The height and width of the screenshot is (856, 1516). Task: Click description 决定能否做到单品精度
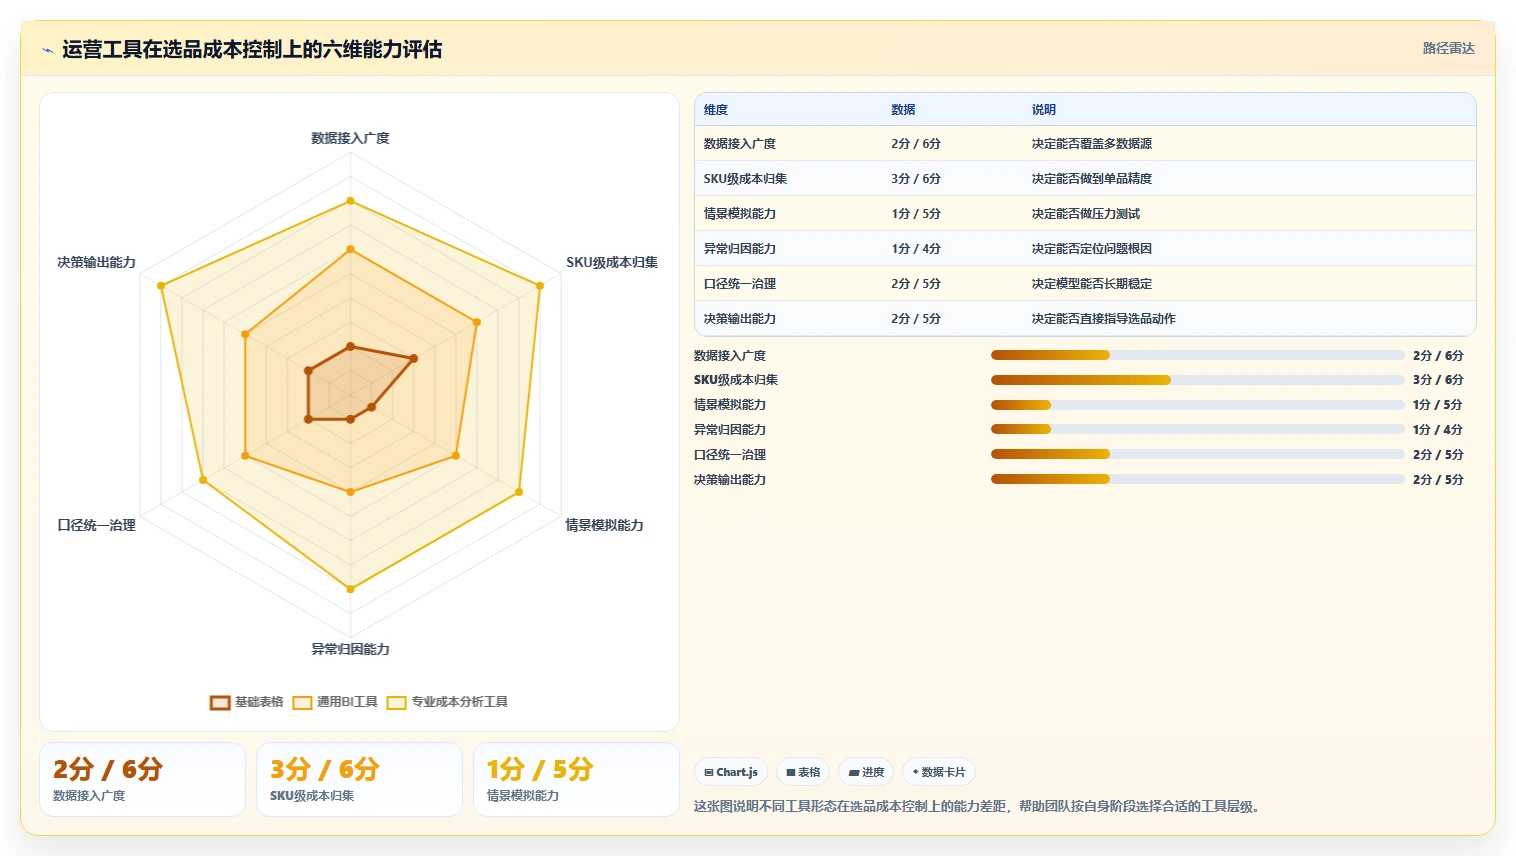[x=1092, y=179]
